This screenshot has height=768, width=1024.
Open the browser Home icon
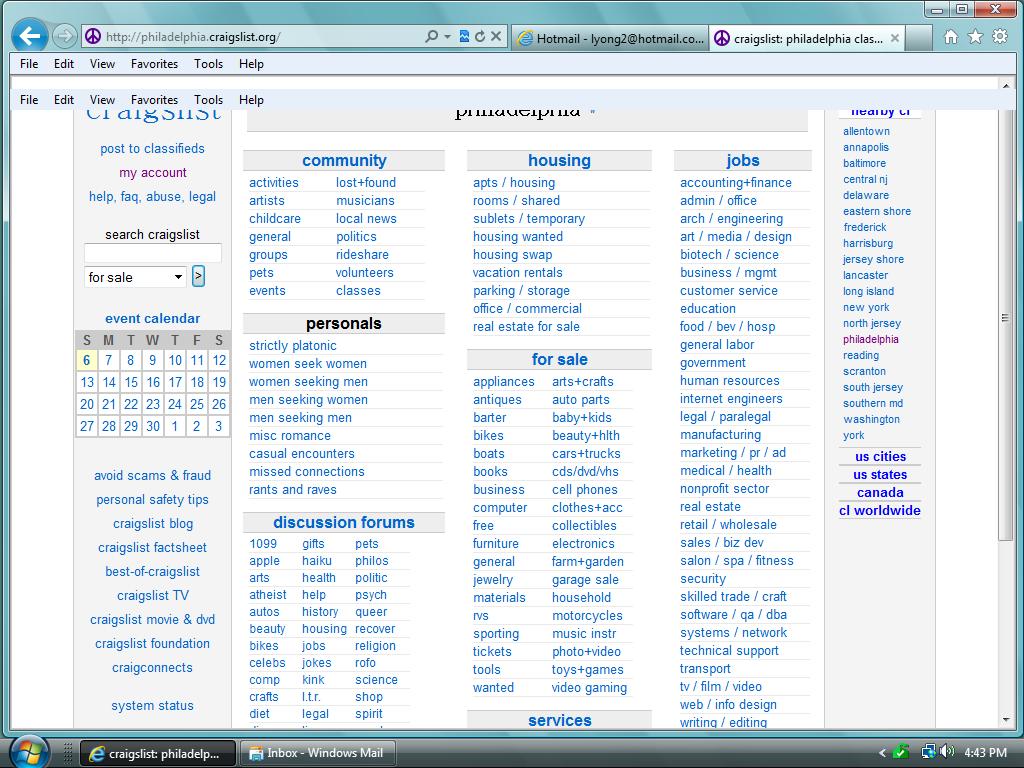pyautogui.click(x=951, y=37)
